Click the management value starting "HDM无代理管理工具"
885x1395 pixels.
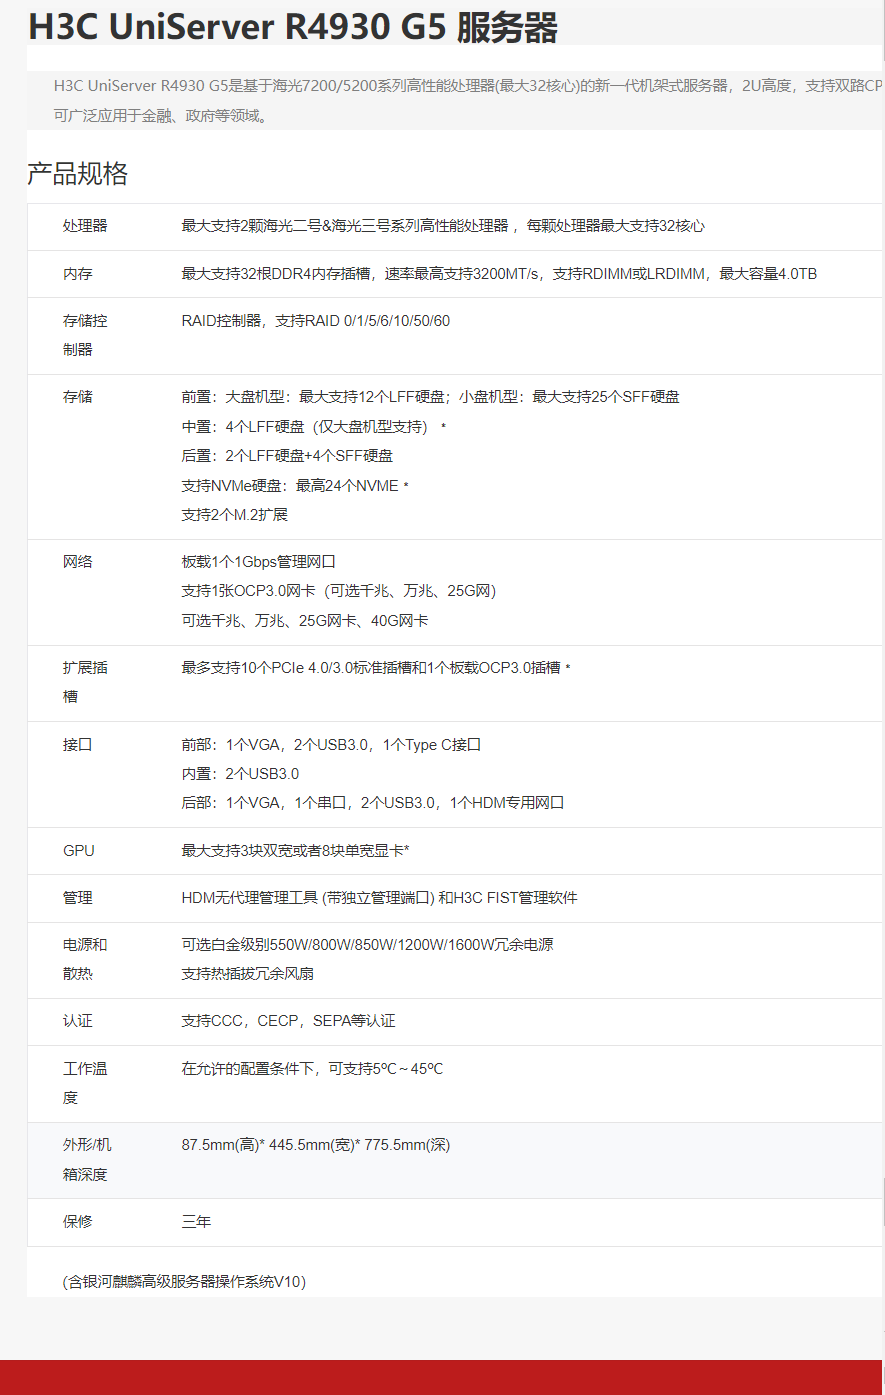(x=380, y=898)
